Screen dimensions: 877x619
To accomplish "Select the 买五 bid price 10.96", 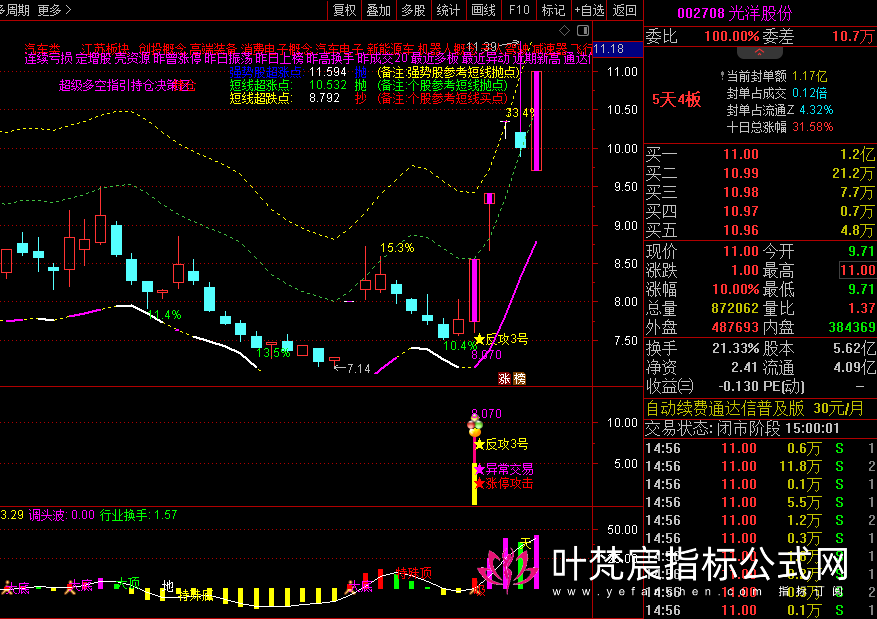I will (741, 230).
